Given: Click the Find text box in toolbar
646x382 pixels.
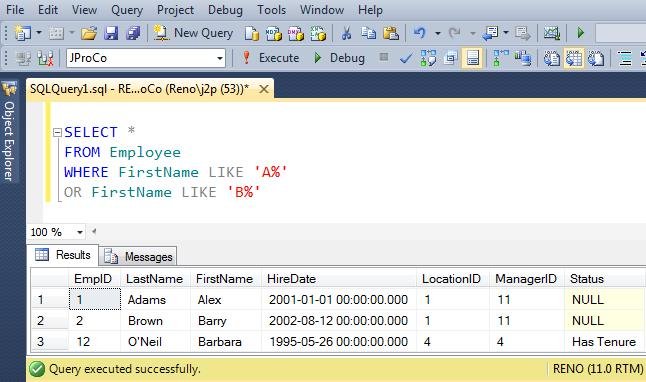Looking at the screenshot, I should (x=620, y=33).
